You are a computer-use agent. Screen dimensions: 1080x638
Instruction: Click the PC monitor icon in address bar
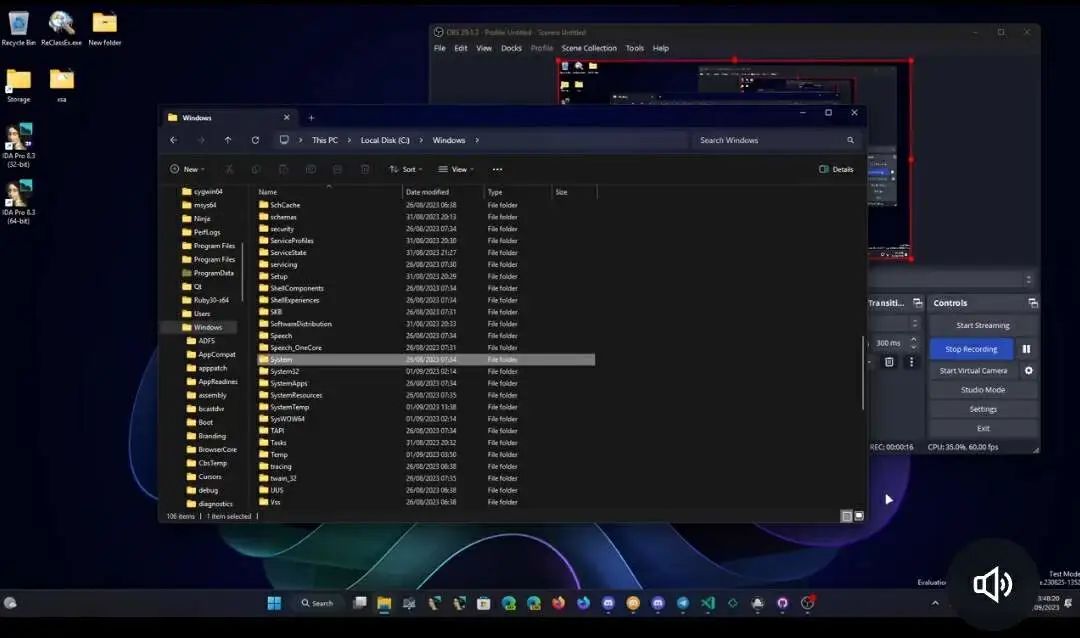point(284,140)
